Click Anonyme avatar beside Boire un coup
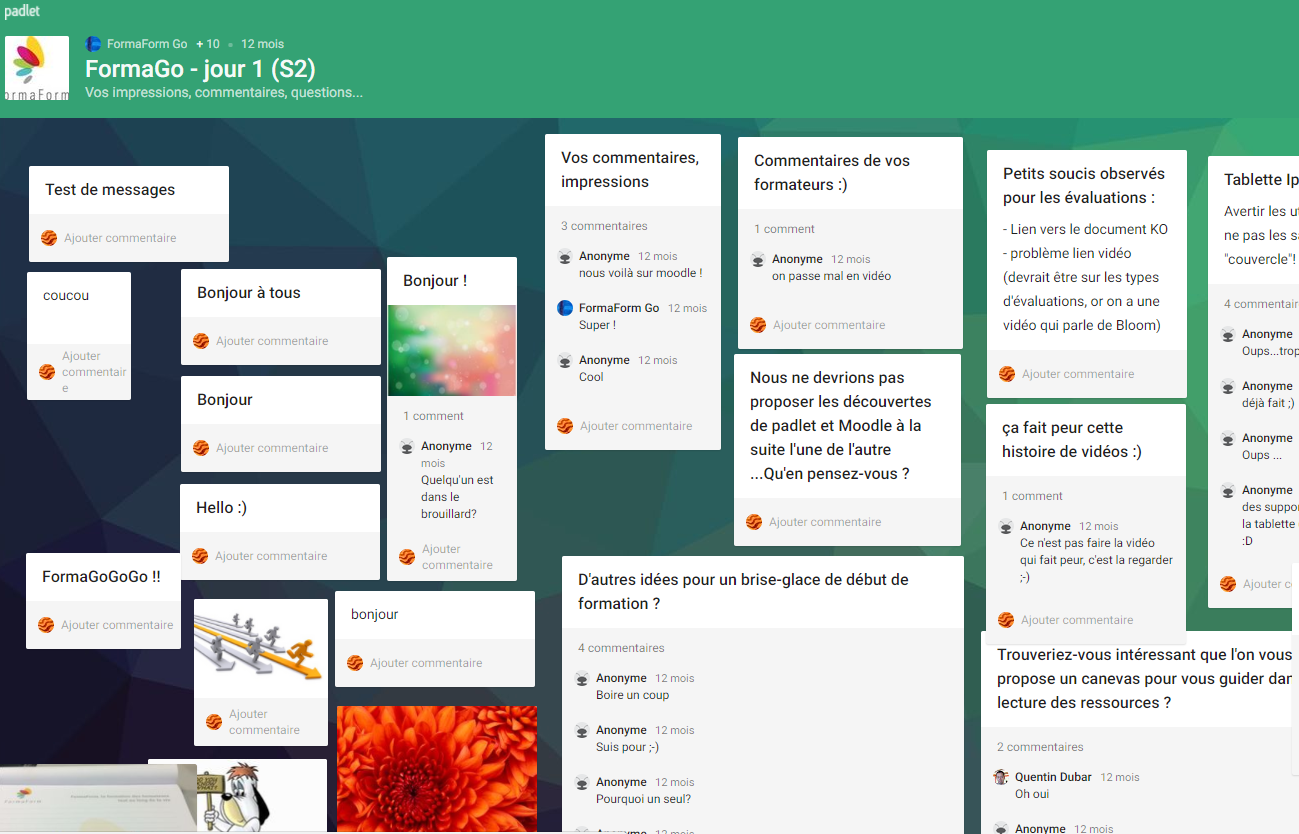Image resolution: width=1299 pixels, height=834 pixels. (x=582, y=679)
